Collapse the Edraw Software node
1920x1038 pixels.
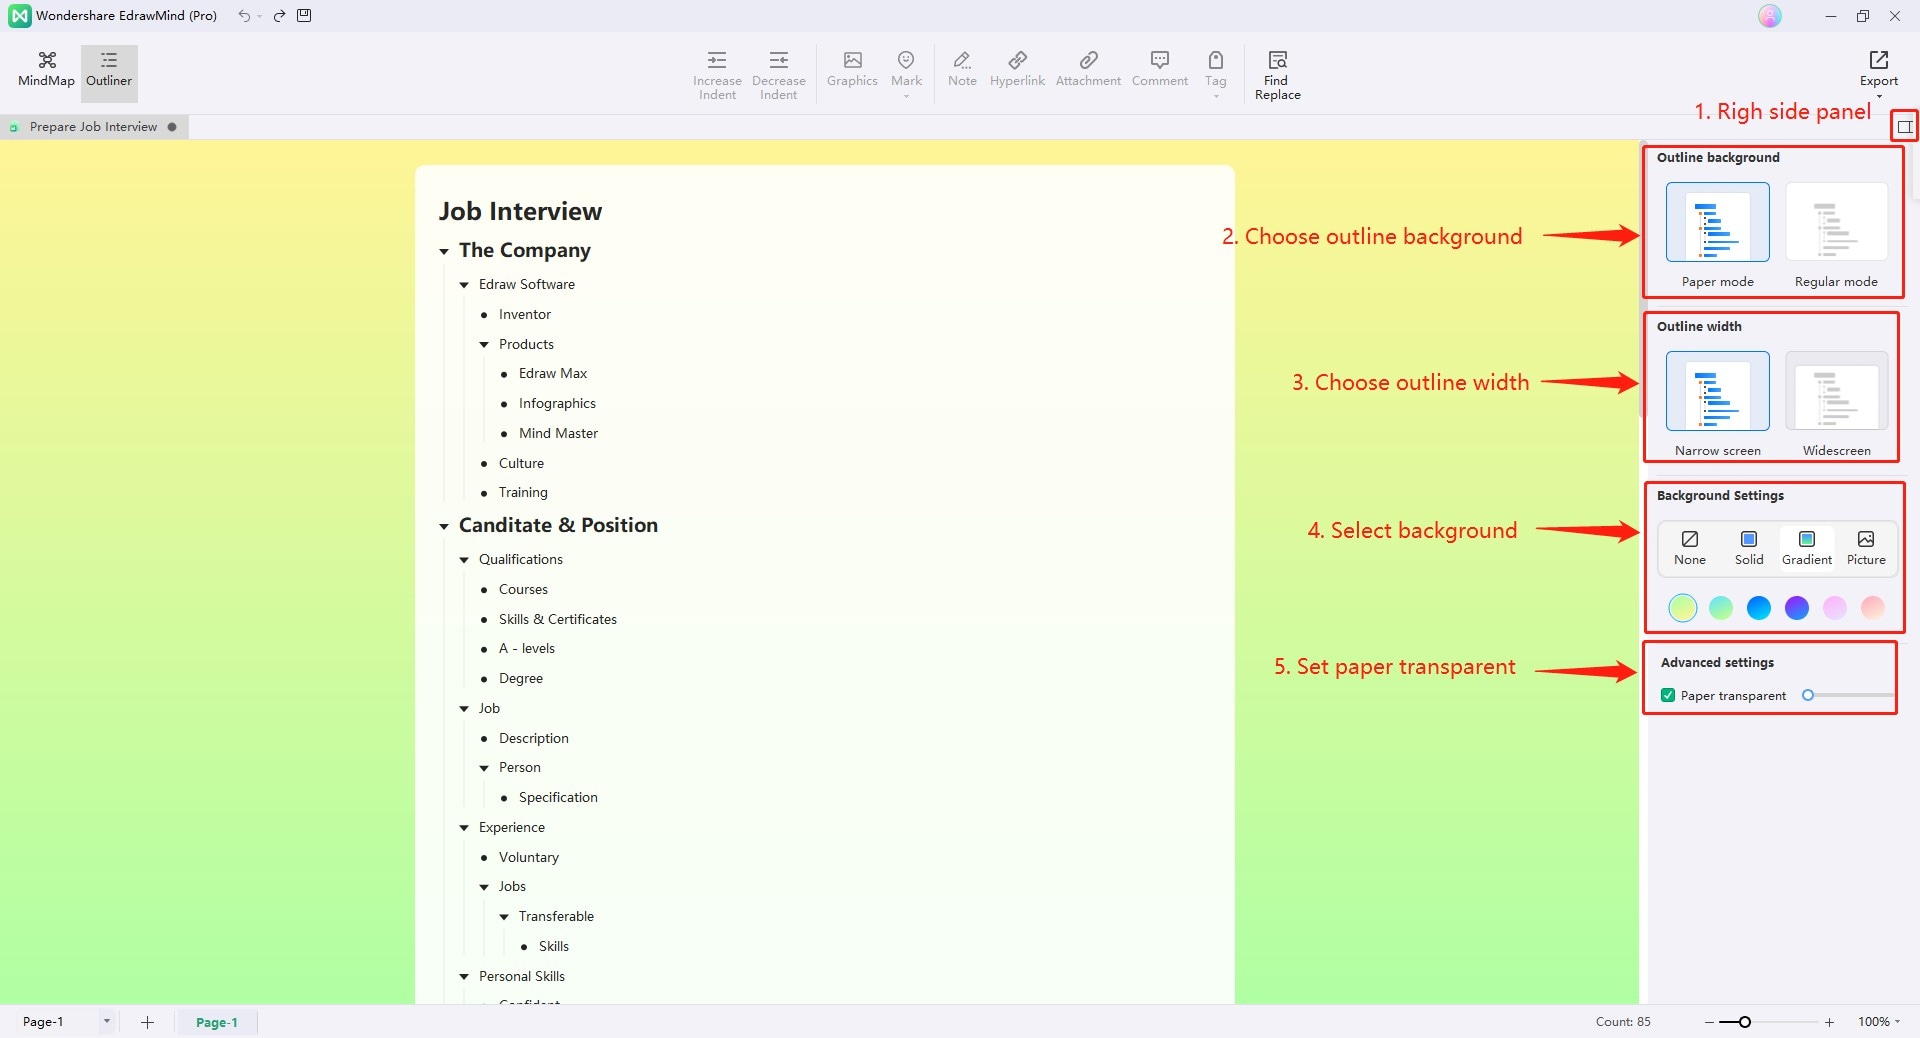click(464, 285)
